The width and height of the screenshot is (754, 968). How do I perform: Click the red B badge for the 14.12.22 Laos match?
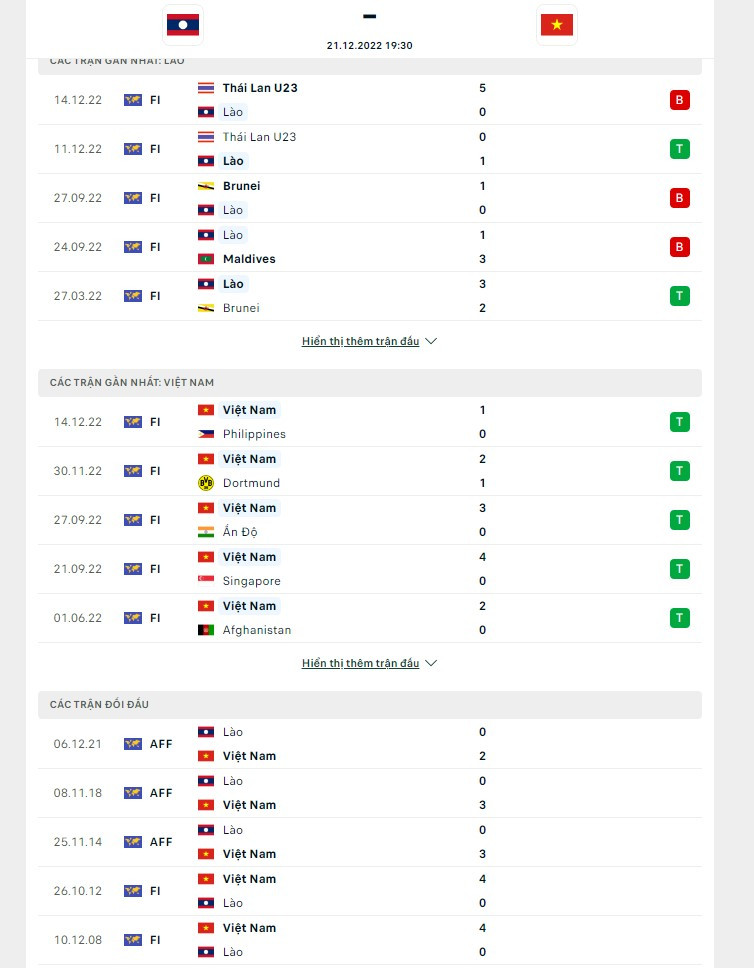coord(680,100)
